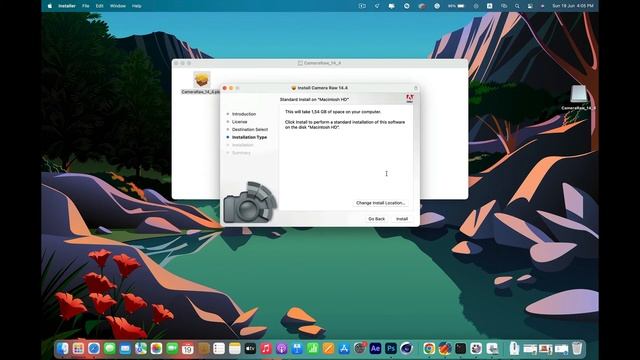640x360 pixels.
Task: Open App Store in the Dock
Action: click(x=344, y=348)
